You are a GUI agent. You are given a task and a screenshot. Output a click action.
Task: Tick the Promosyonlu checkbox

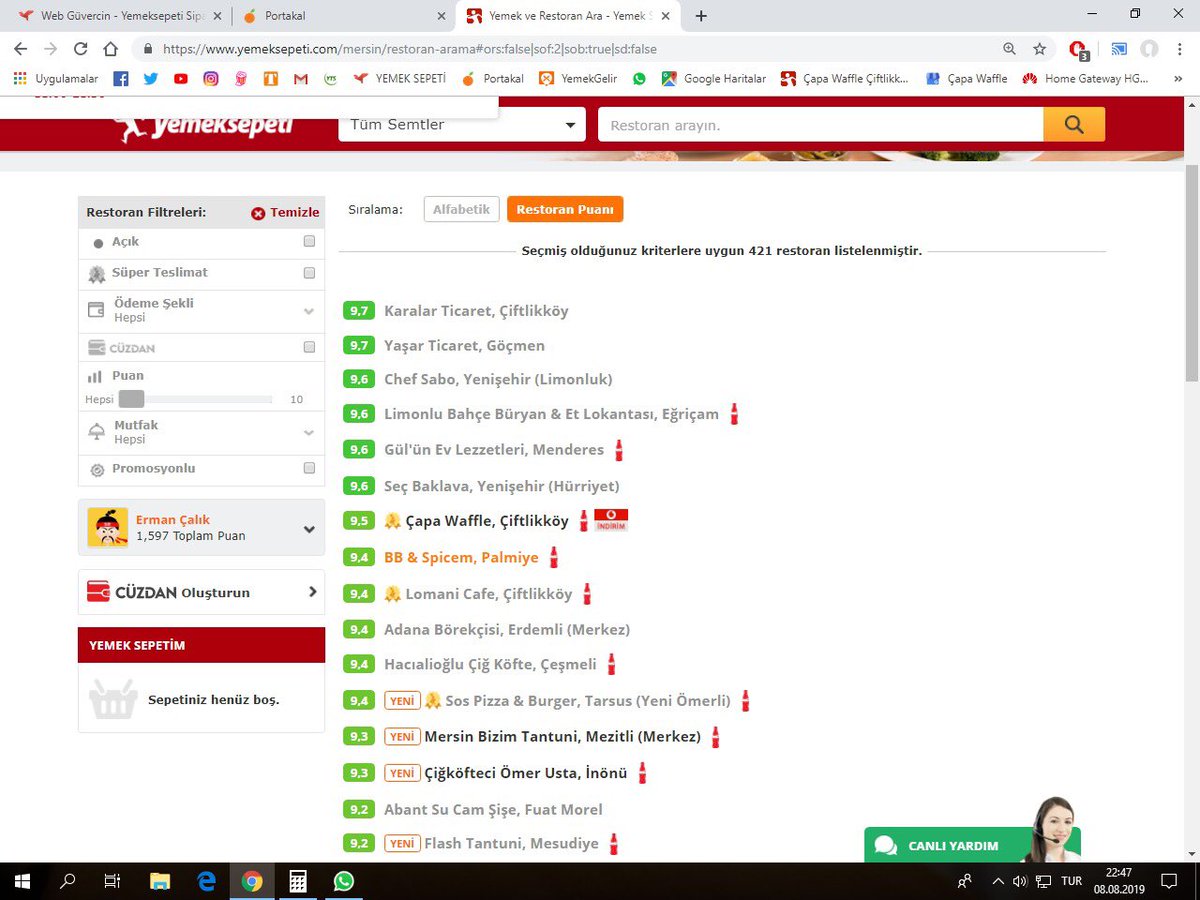pos(309,468)
